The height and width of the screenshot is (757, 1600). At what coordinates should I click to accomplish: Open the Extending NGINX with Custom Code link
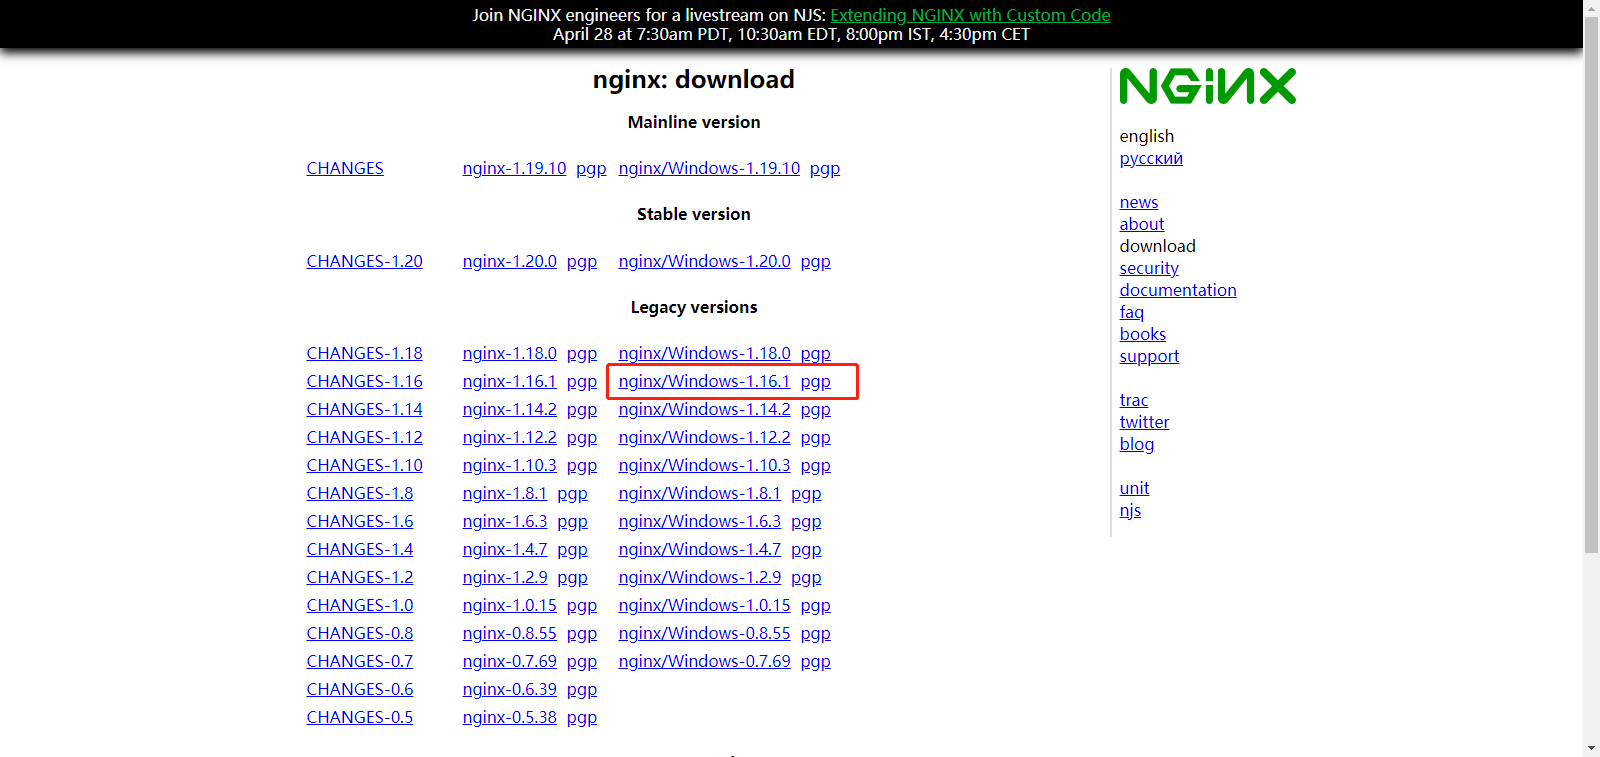(970, 15)
